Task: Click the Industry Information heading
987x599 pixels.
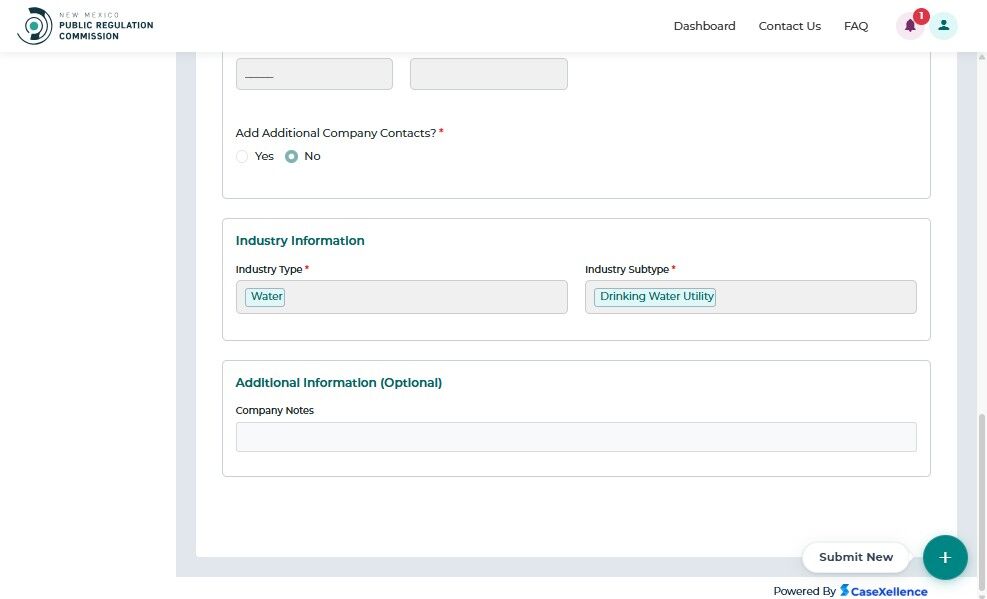Action: pos(300,241)
